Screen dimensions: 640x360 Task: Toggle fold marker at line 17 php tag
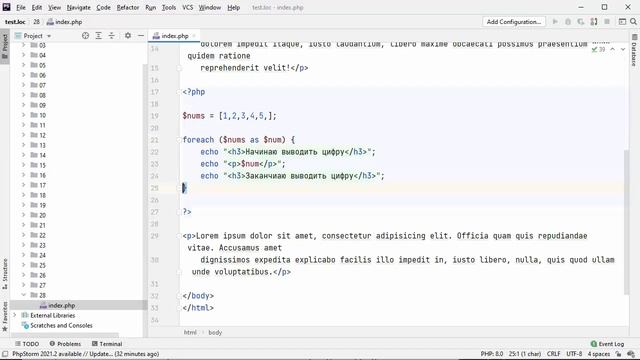pyautogui.click(x=179, y=92)
